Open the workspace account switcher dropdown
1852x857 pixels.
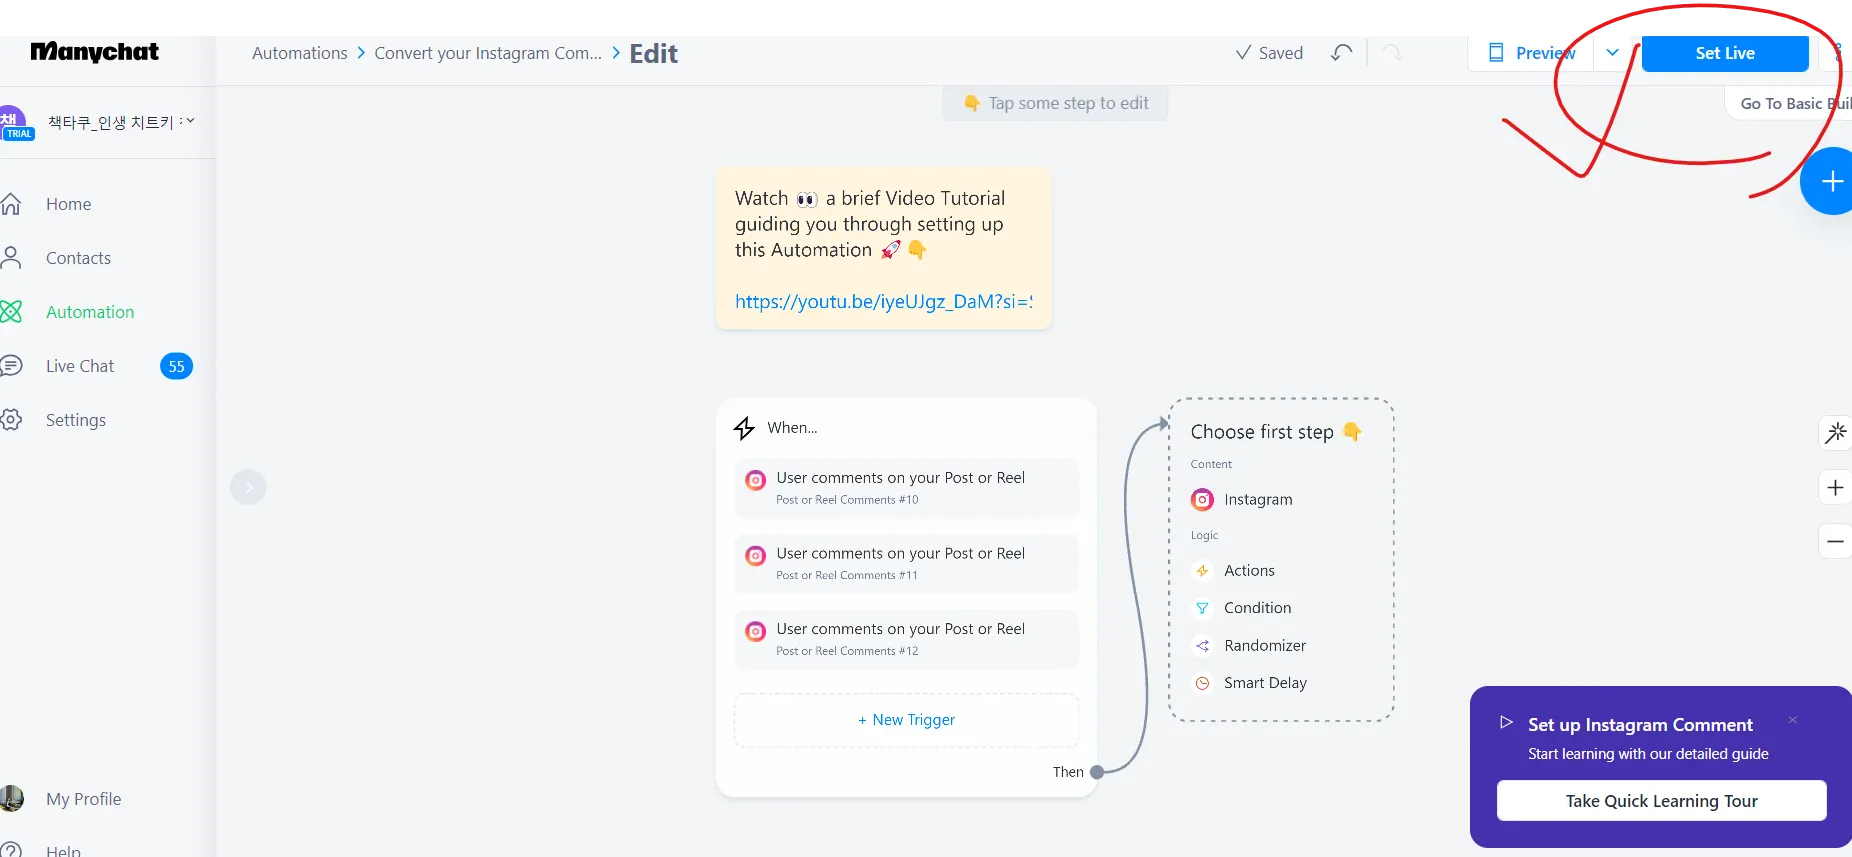pos(190,121)
